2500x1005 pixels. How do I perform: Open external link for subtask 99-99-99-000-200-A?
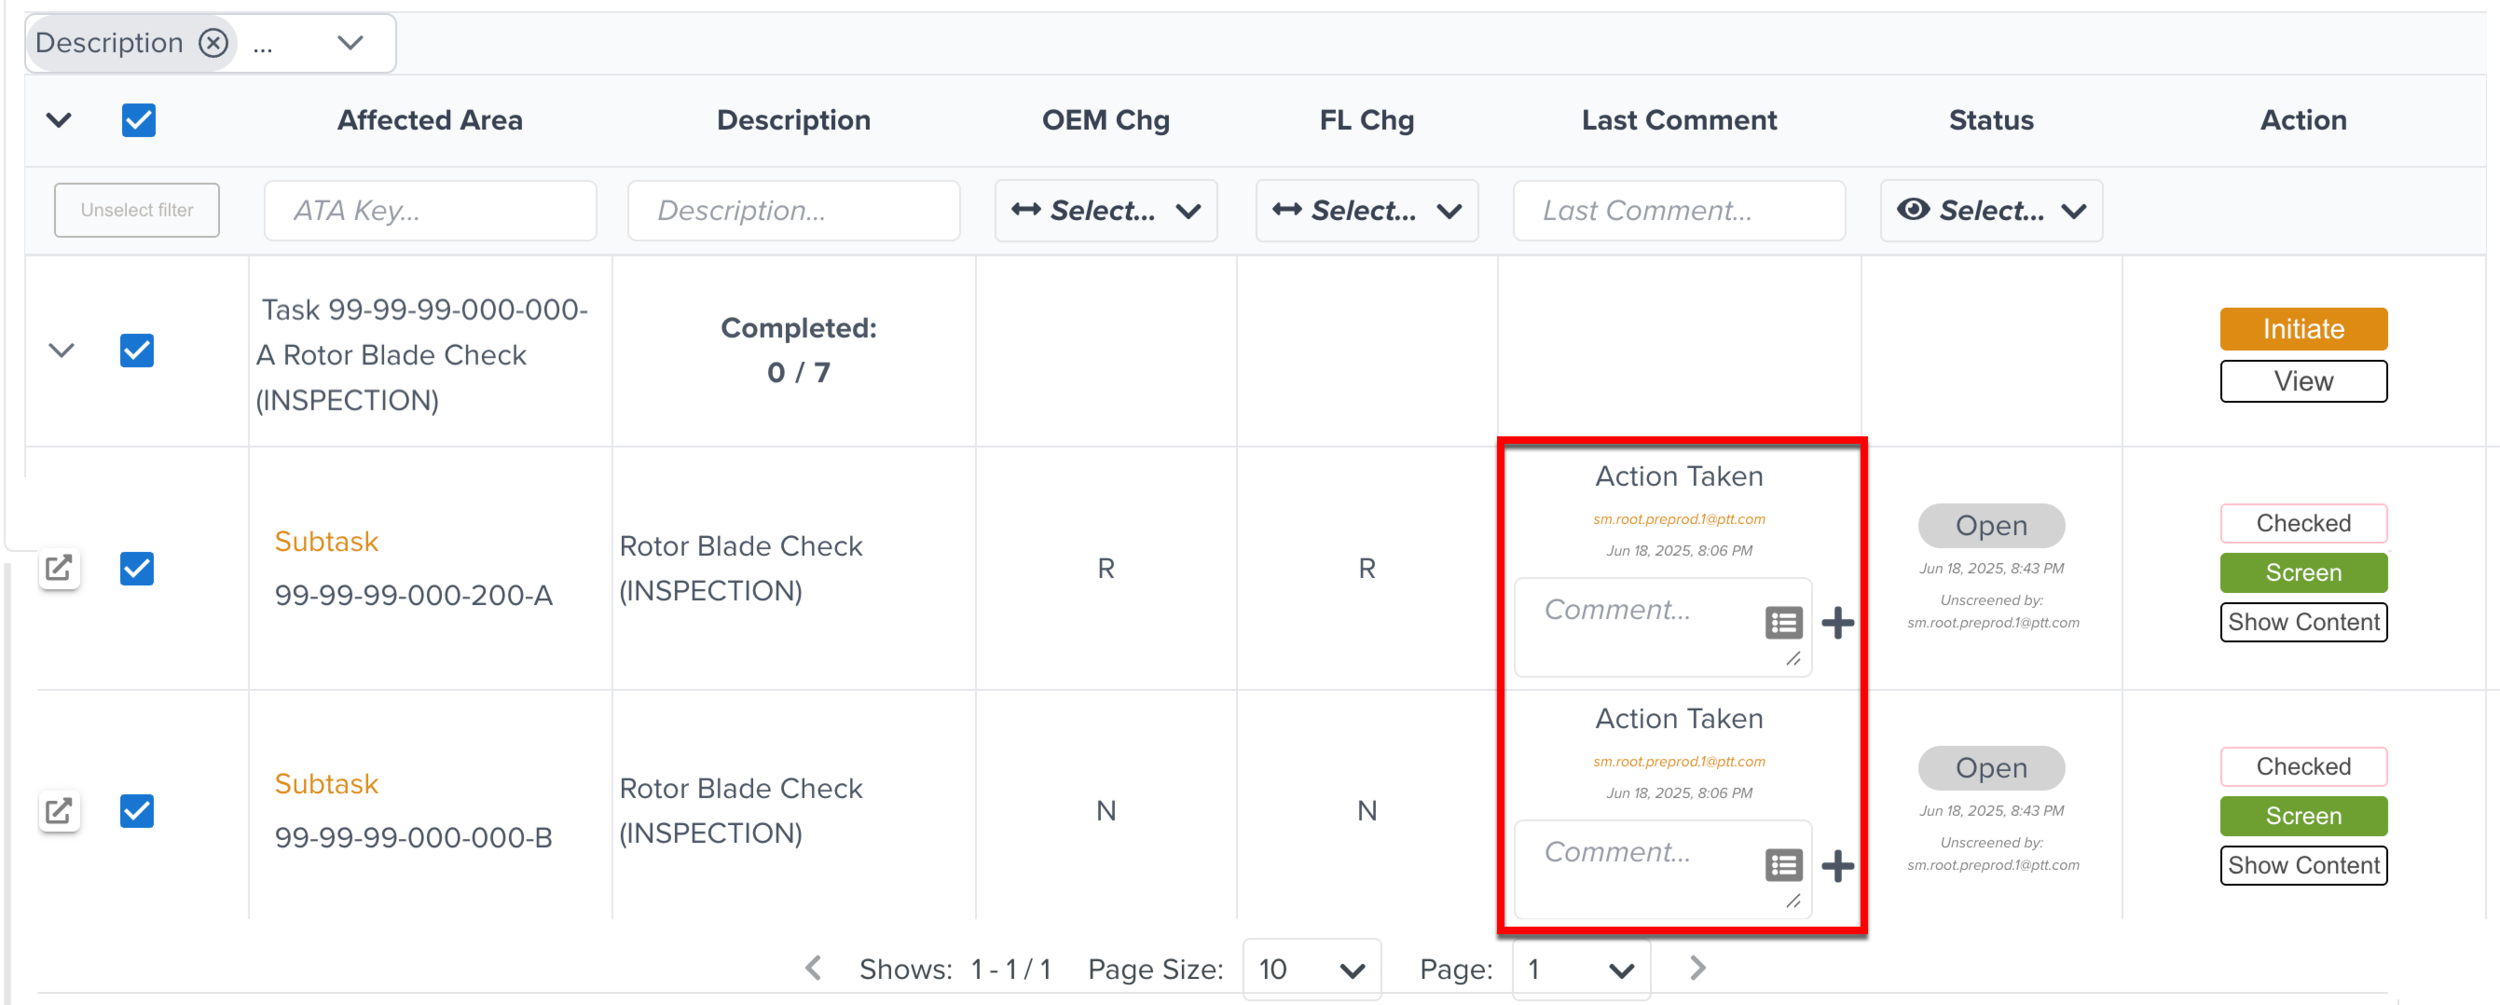(x=59, y=568)
